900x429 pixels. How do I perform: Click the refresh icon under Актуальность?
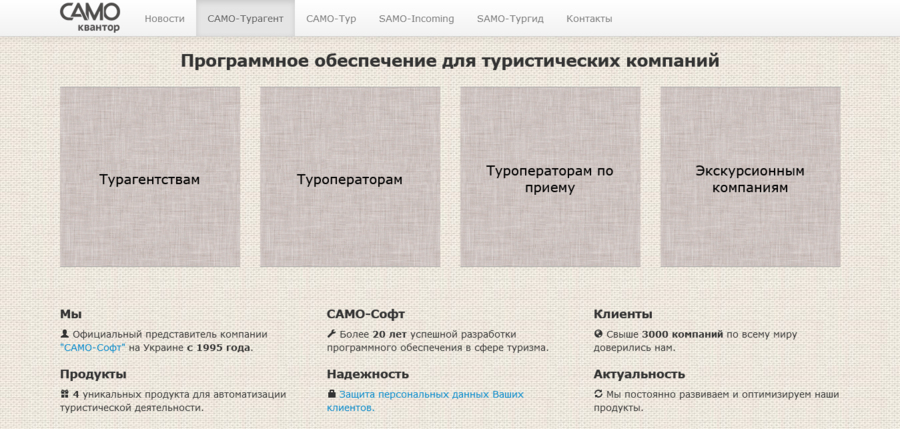pyautogui.click(x=598, y=395)
